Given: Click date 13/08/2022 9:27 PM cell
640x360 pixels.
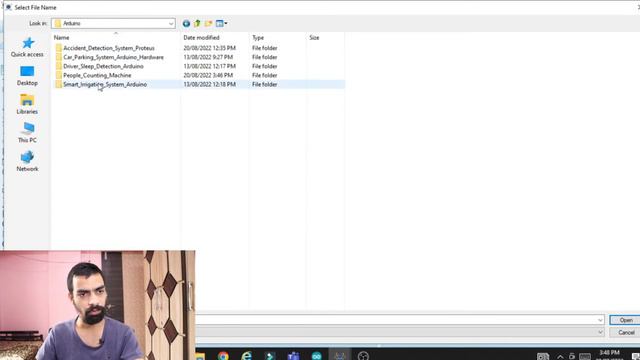Looking at the screenshot, I should click(x=208, y=57).
